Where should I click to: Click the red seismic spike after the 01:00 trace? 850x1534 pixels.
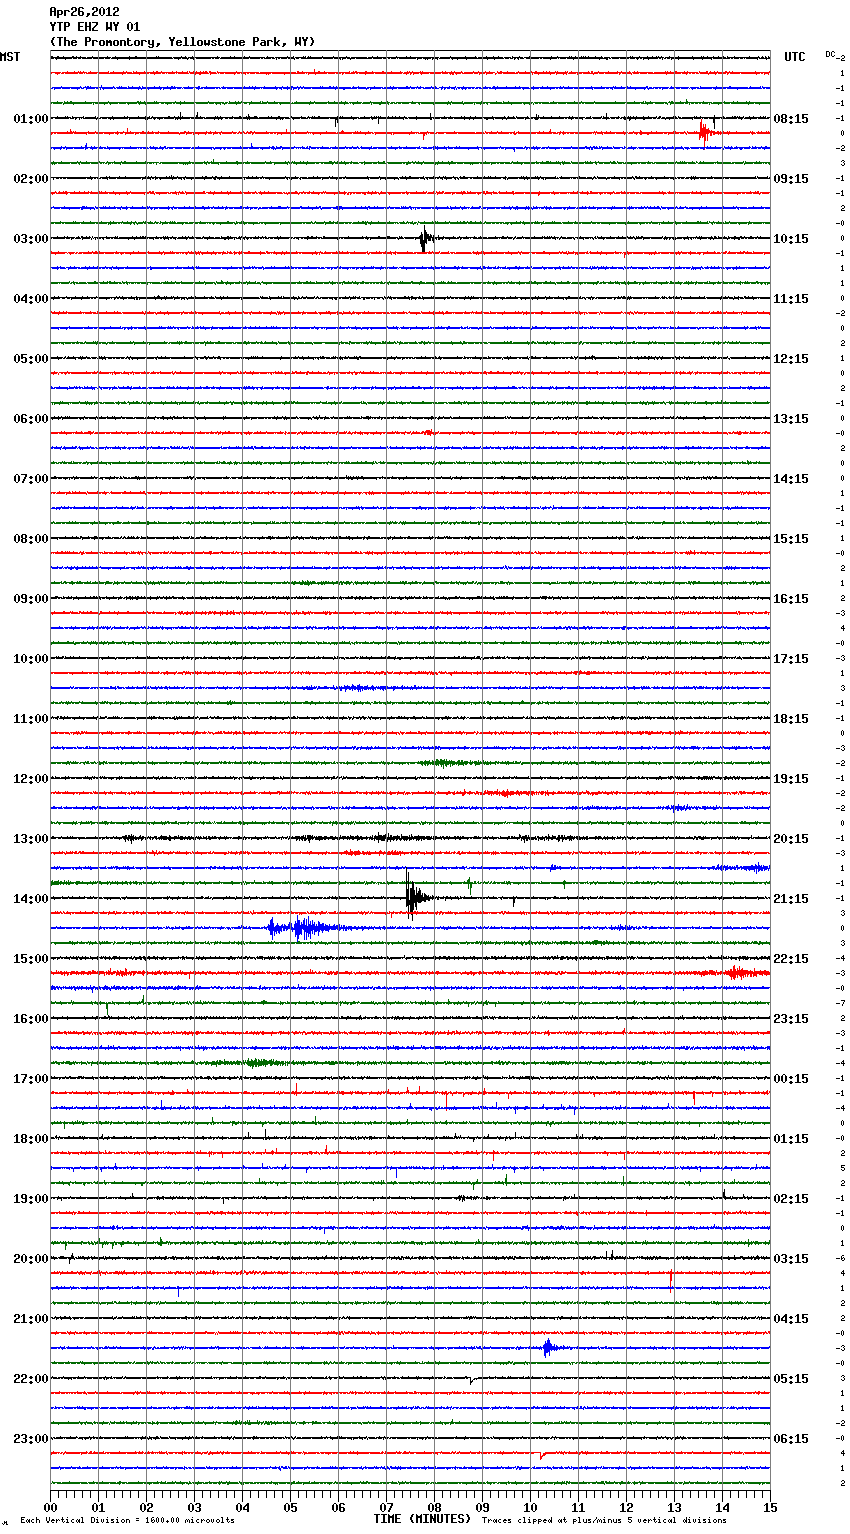coord(705,133)
